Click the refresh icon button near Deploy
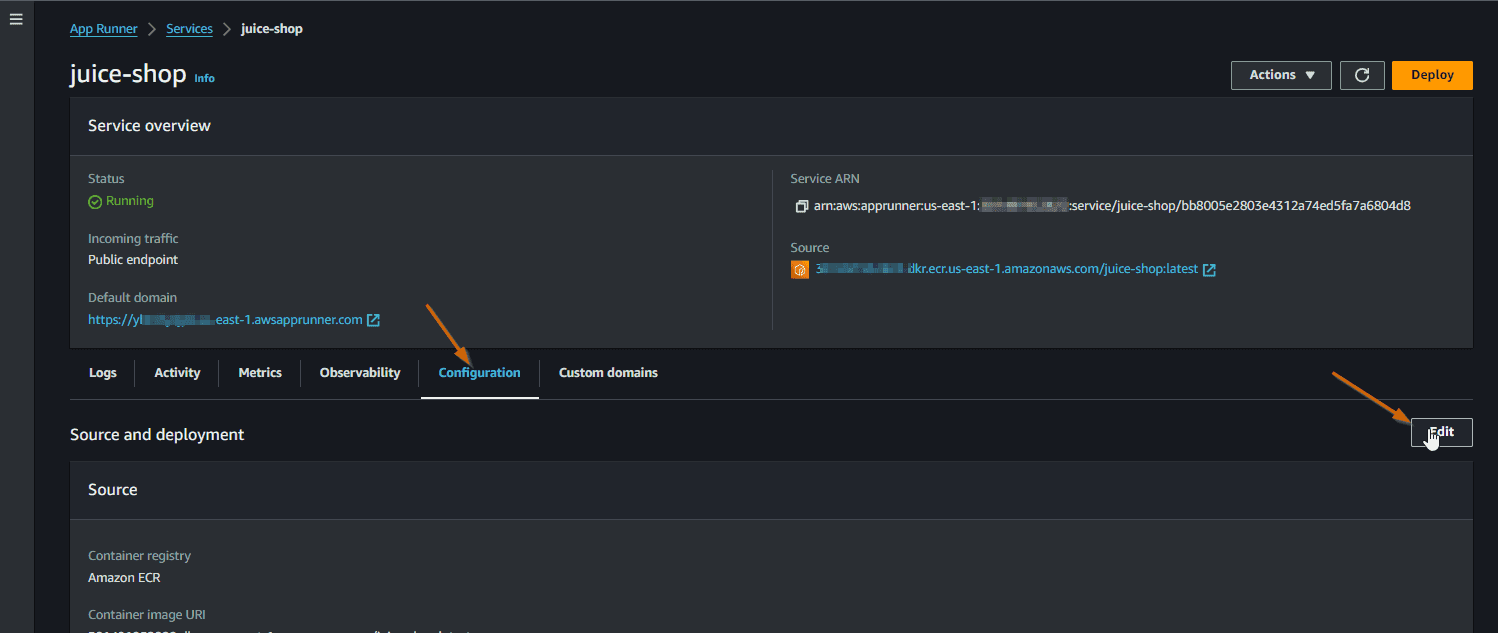1498x633 pixels. coord(1361,75)
